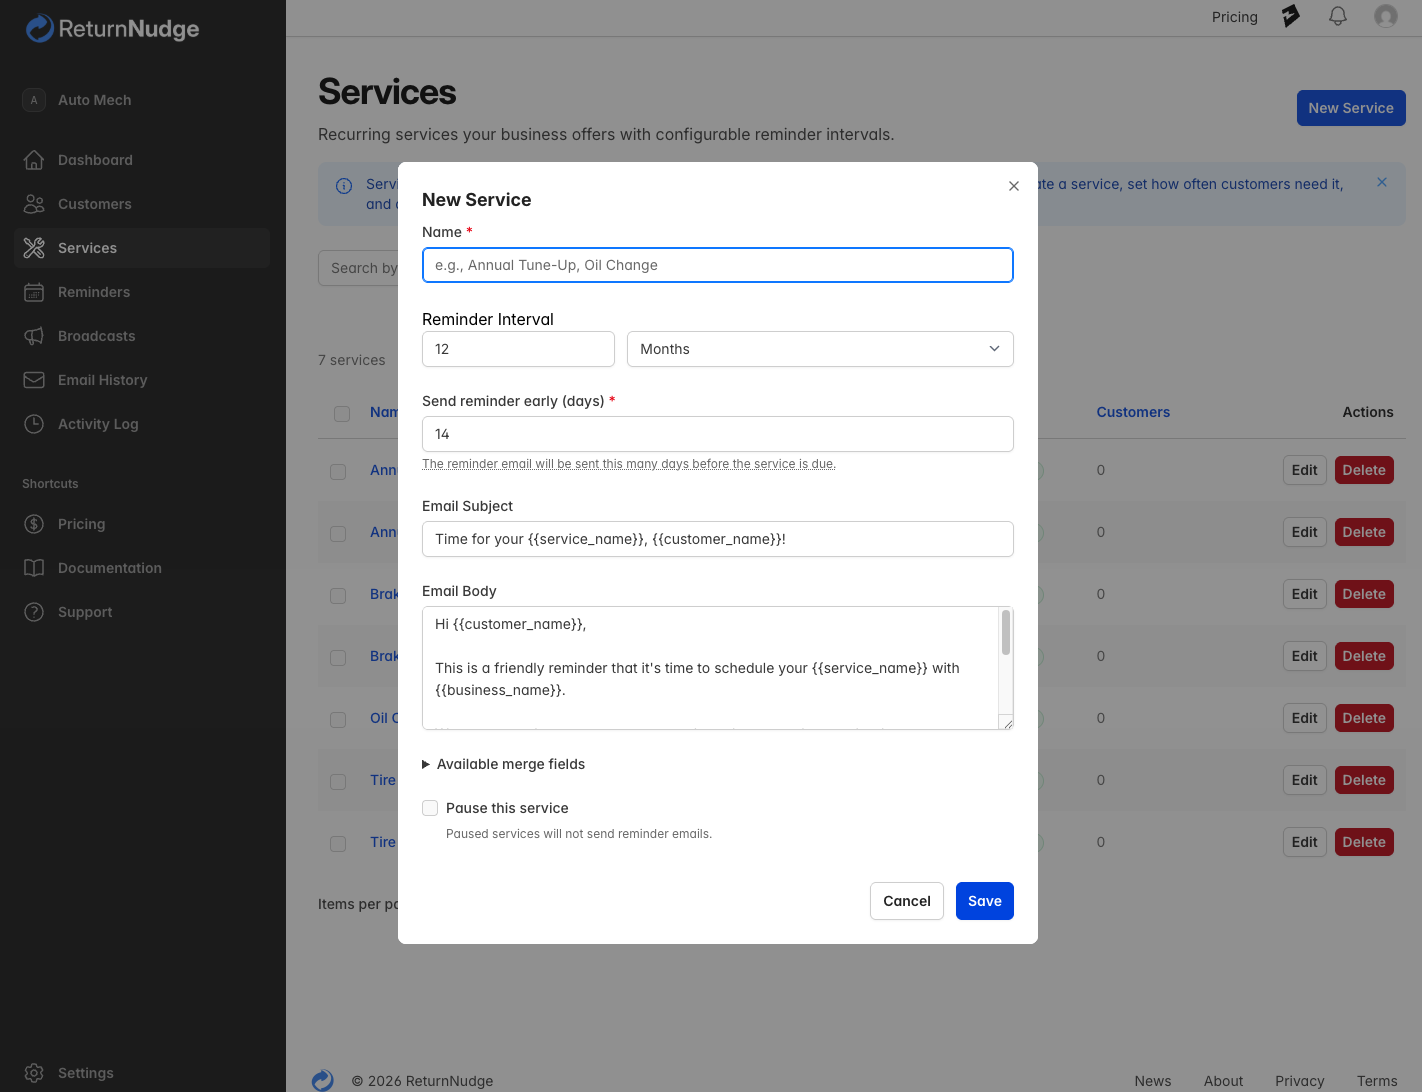1422x1092 pixels.
Task: Open the Dashboard via its home icon
Action: [x=34, y=160]
